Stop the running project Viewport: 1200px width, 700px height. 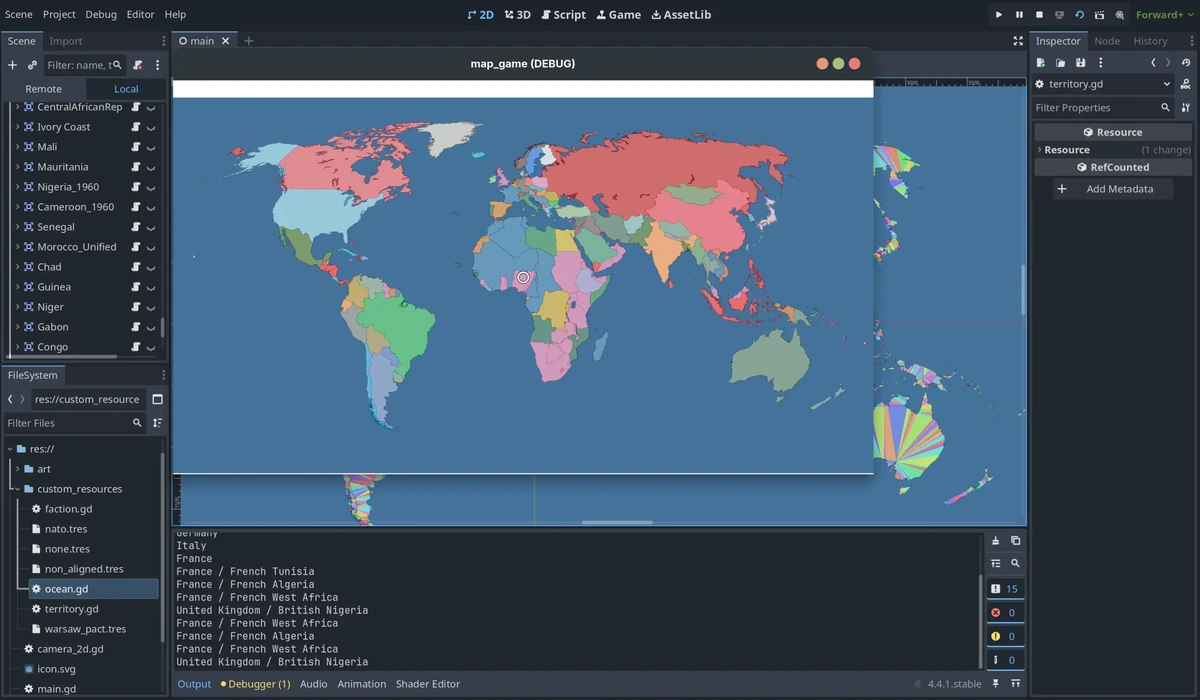(1039, 15)
